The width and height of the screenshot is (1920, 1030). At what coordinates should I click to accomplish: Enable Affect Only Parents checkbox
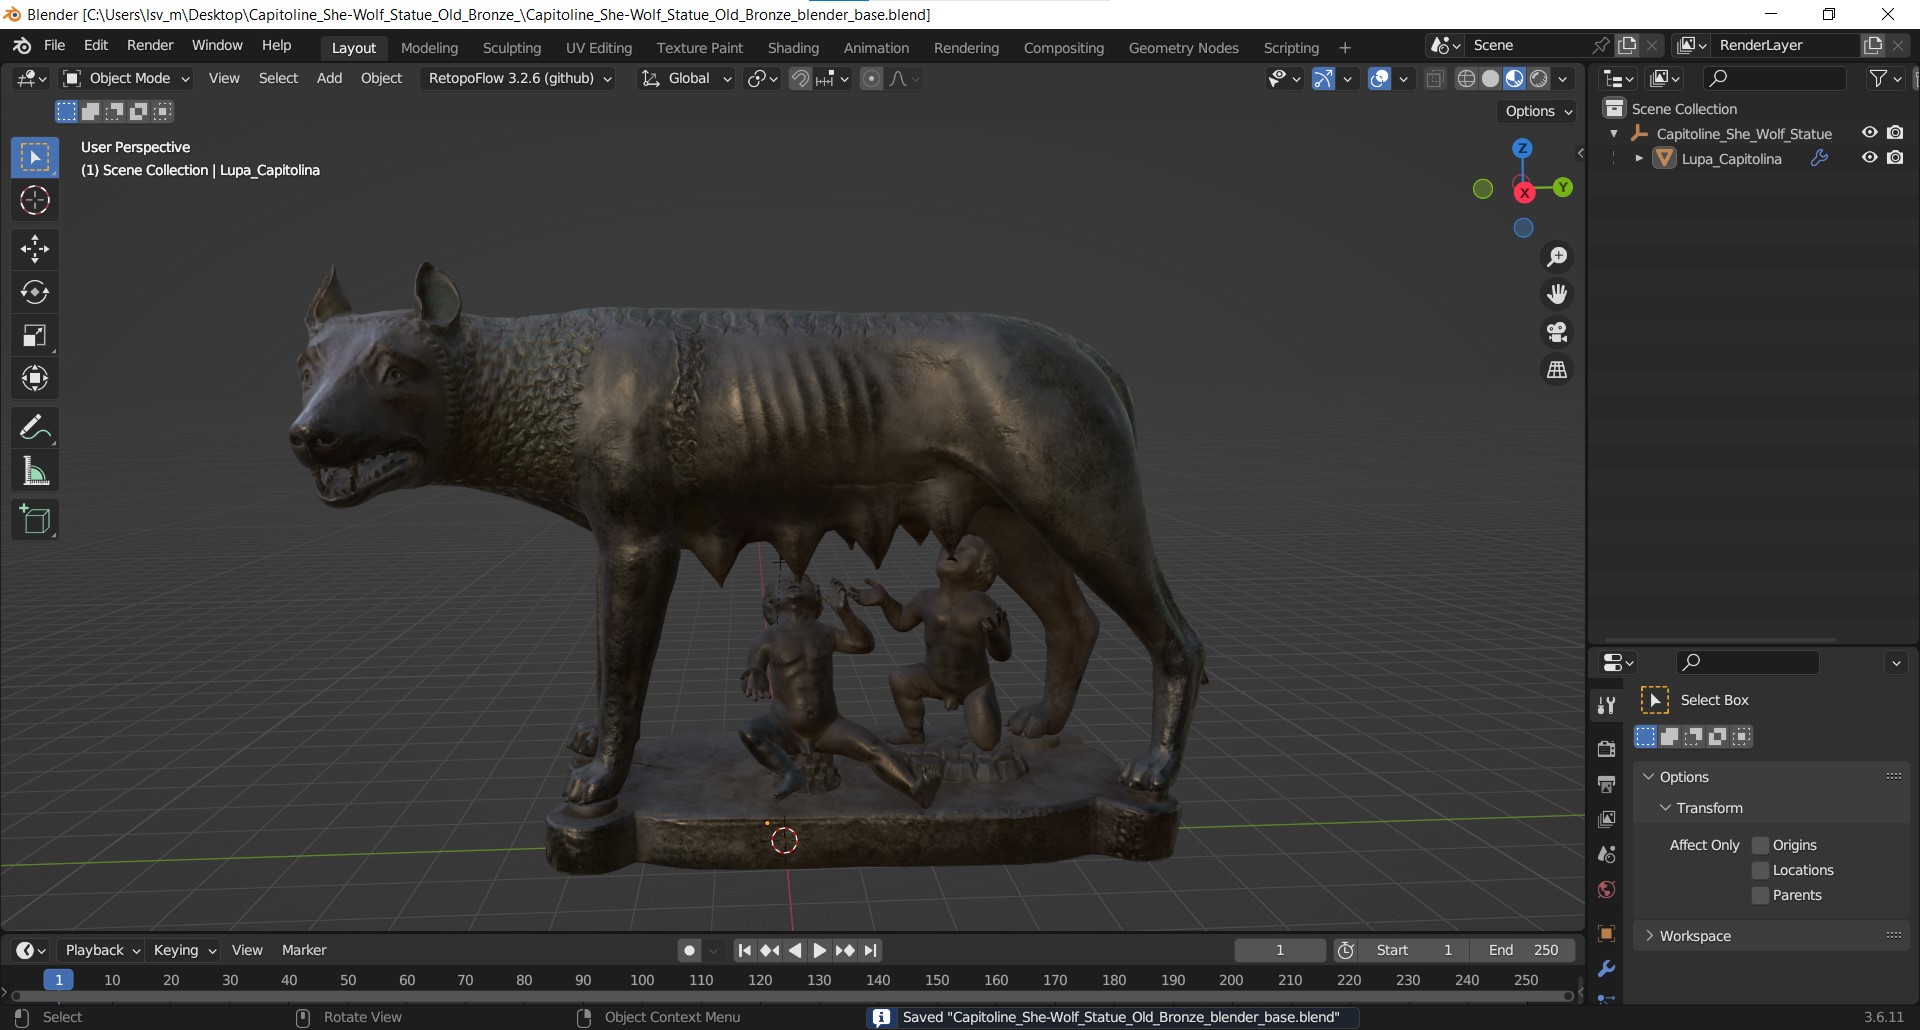[x=1761, y=895]
